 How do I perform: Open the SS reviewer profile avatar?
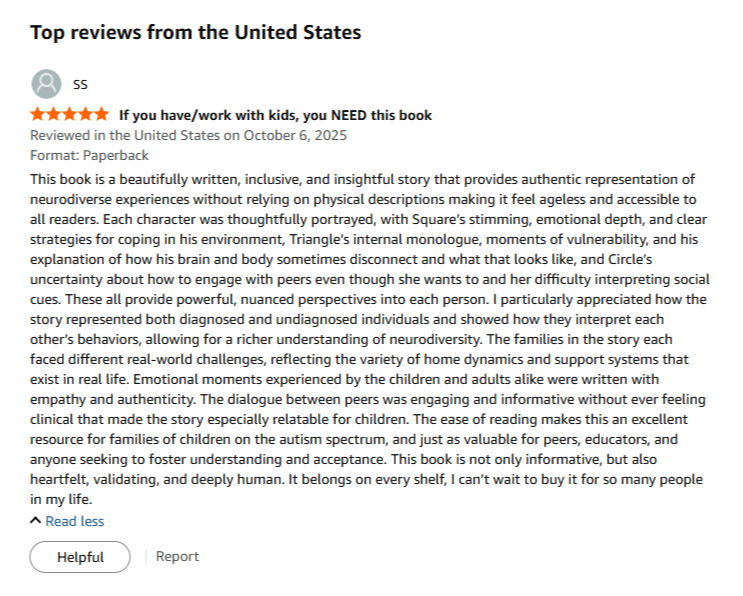pyautogui.click(x=46, y=84)
